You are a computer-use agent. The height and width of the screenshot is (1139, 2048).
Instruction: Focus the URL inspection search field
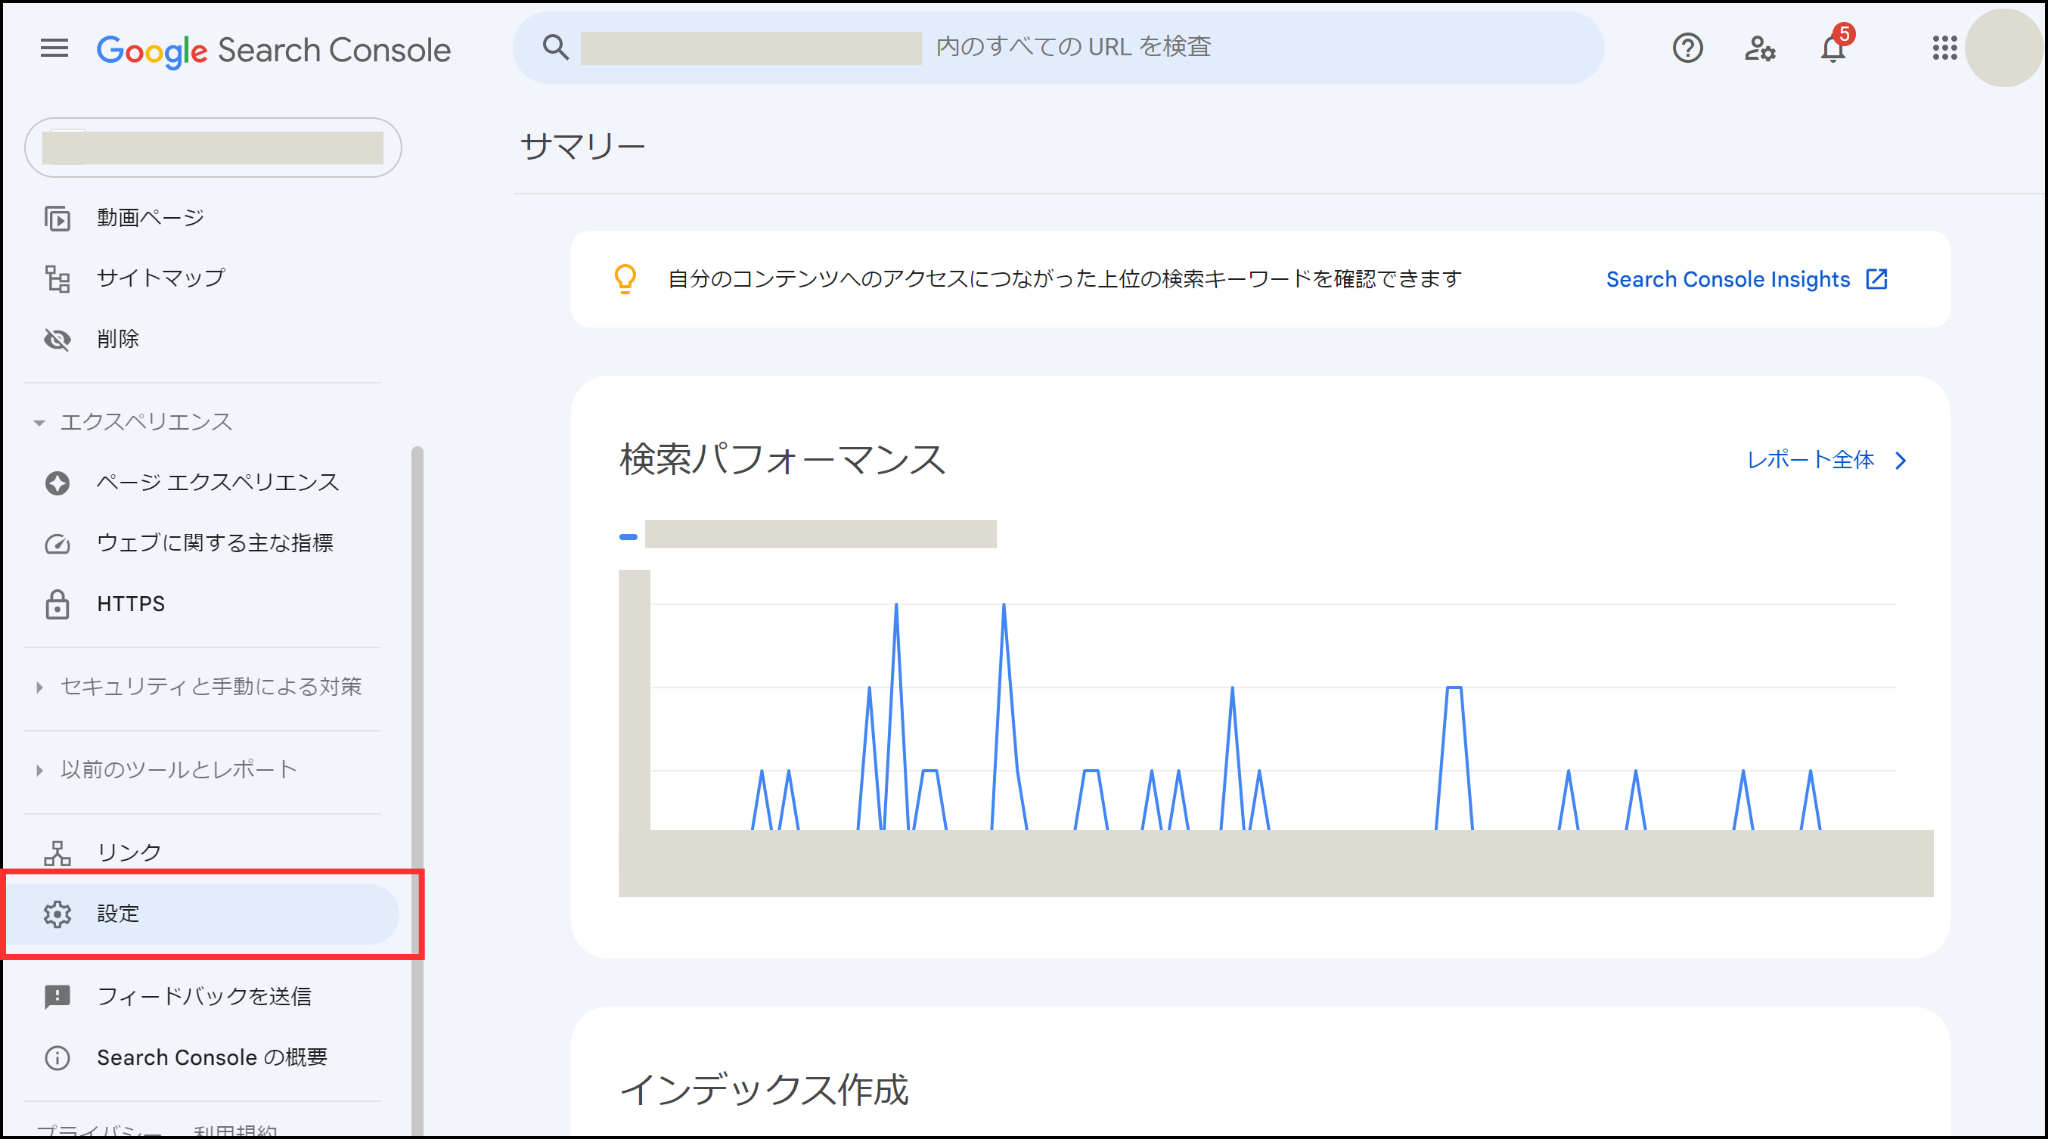[1058, 47]
